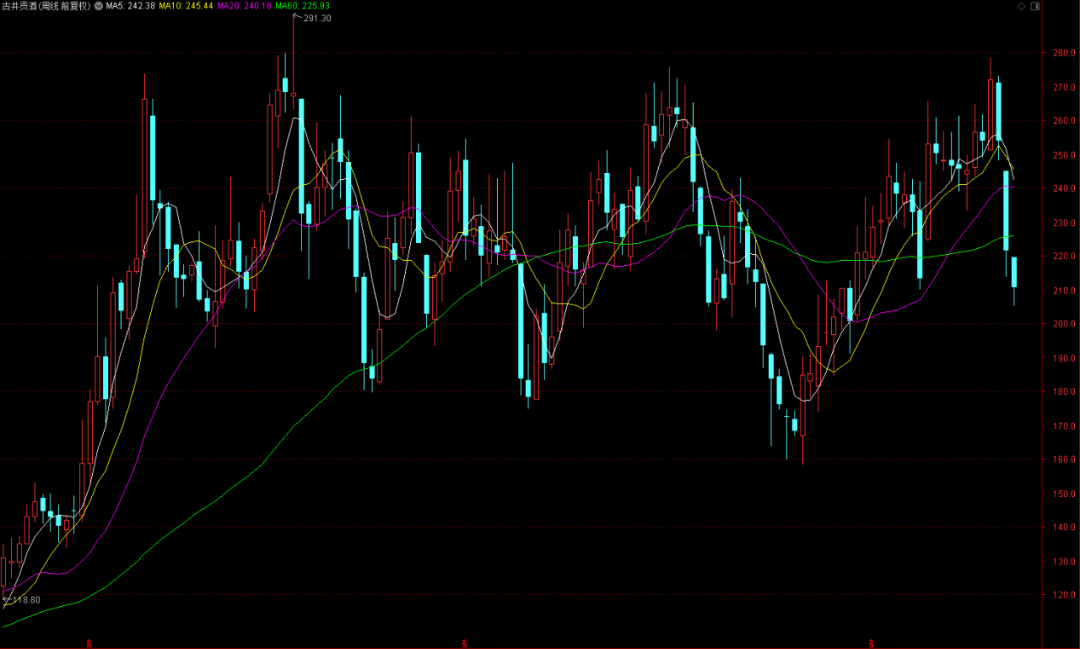This screenshot has width=1080, height=649.
Task: Select the magenta MA20: 240.18 label
Action: point(244,6)
